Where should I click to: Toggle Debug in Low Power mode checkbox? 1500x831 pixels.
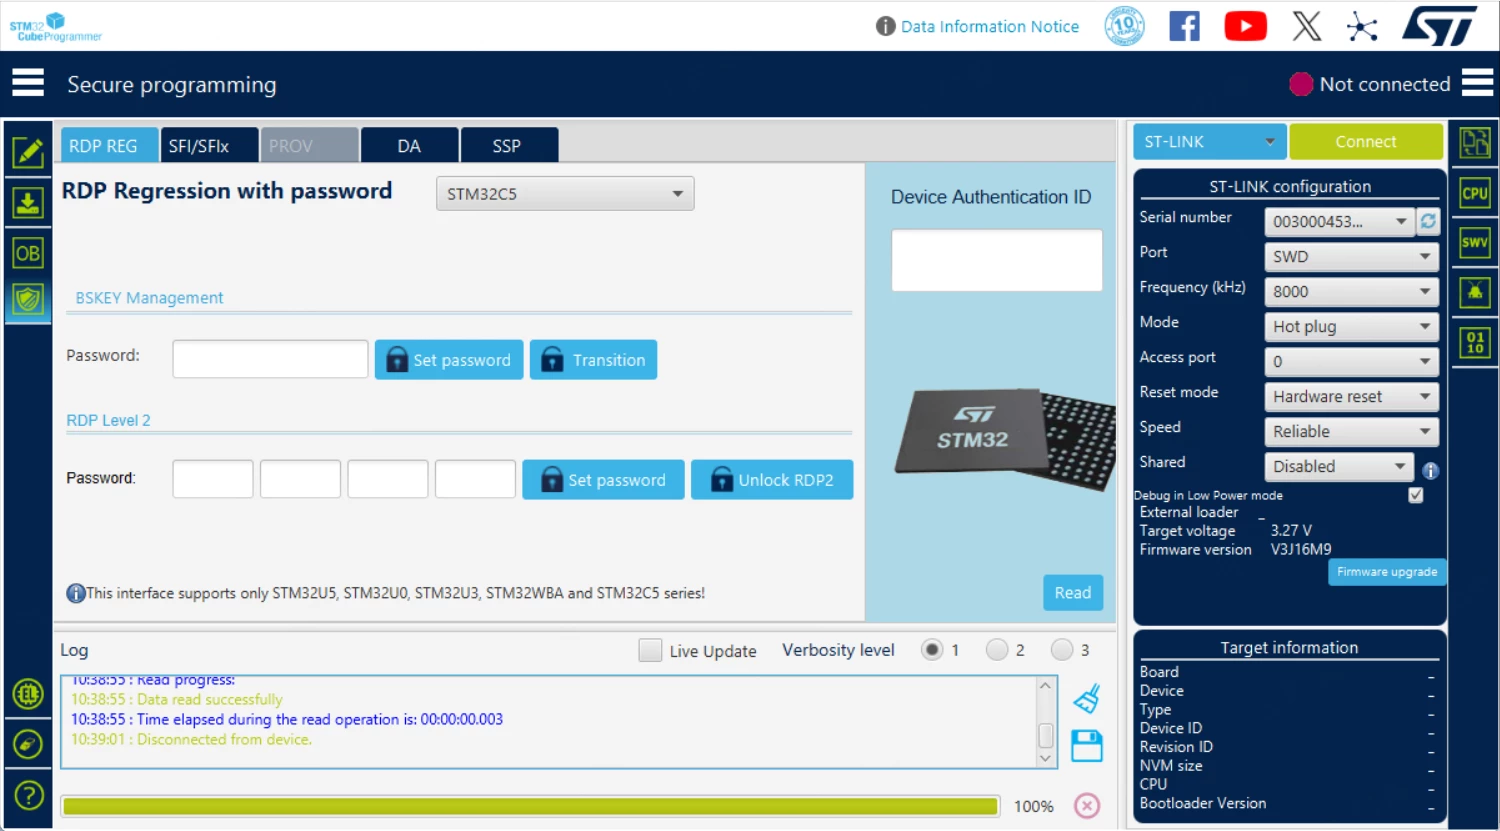pyautogui.click(x=1415, y=495)
